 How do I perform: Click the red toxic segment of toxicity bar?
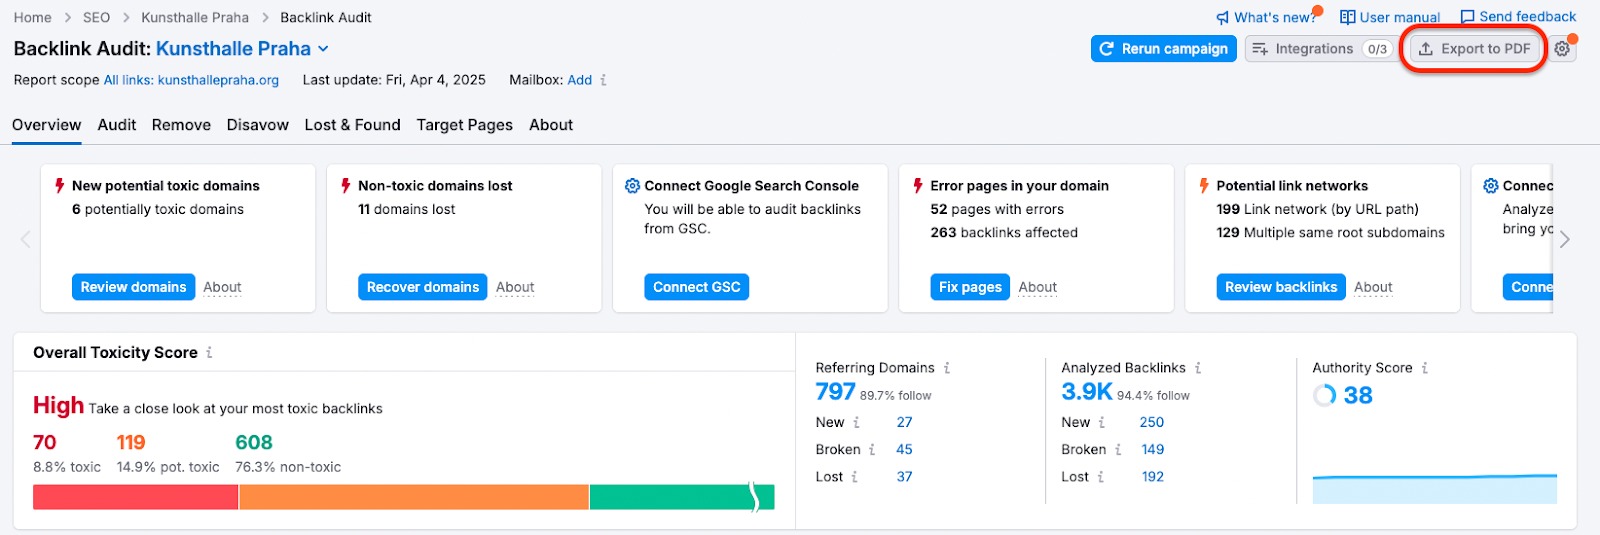click(135, 497)
